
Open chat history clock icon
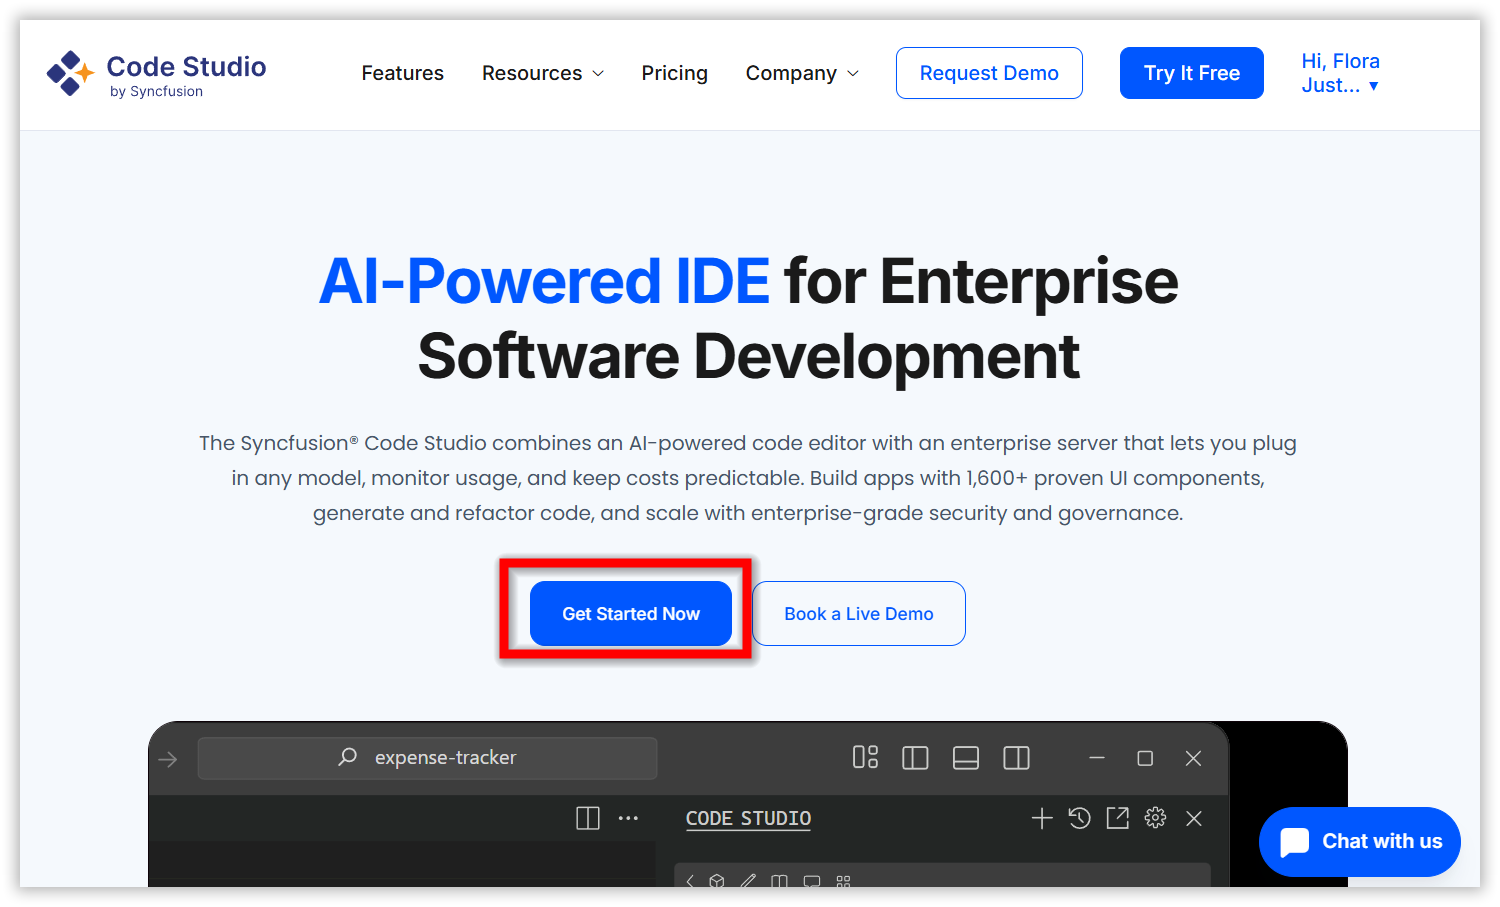1079,818
